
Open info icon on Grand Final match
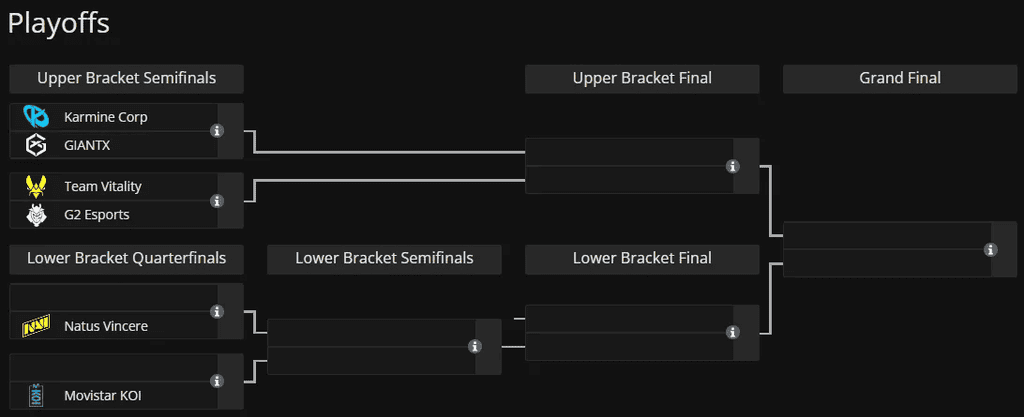tap(991, 249)
